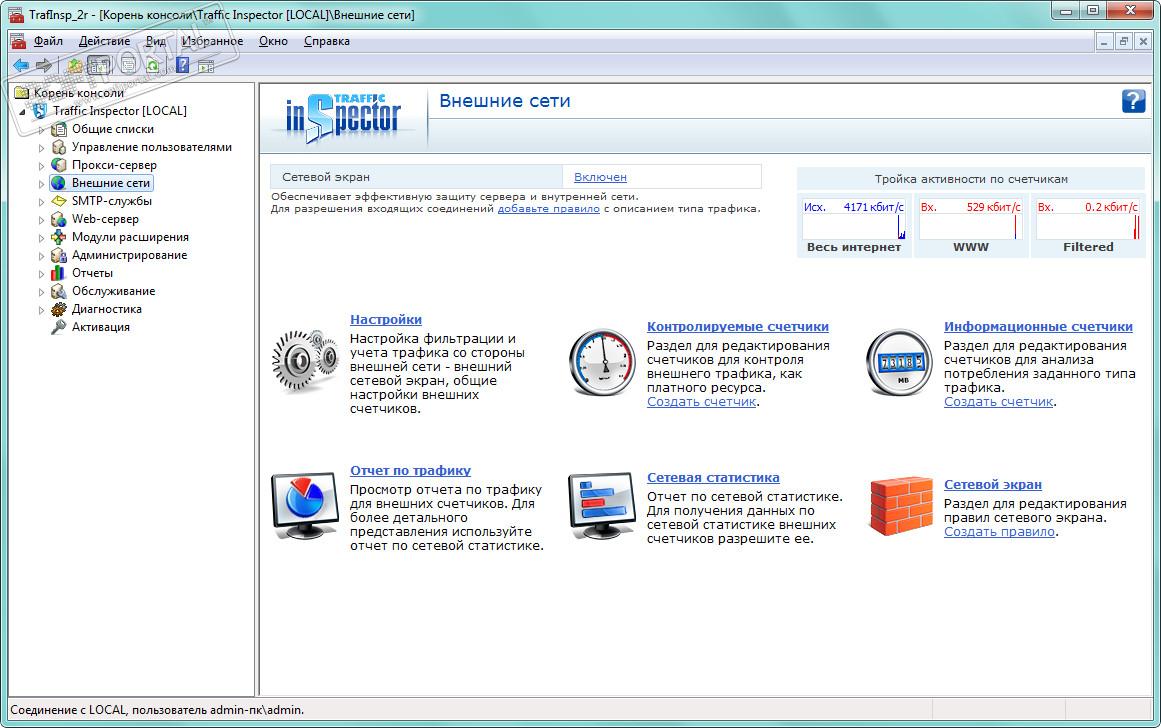1161x728 pixels.
Task: Open the Настройки link
Action: coord(386,319)
